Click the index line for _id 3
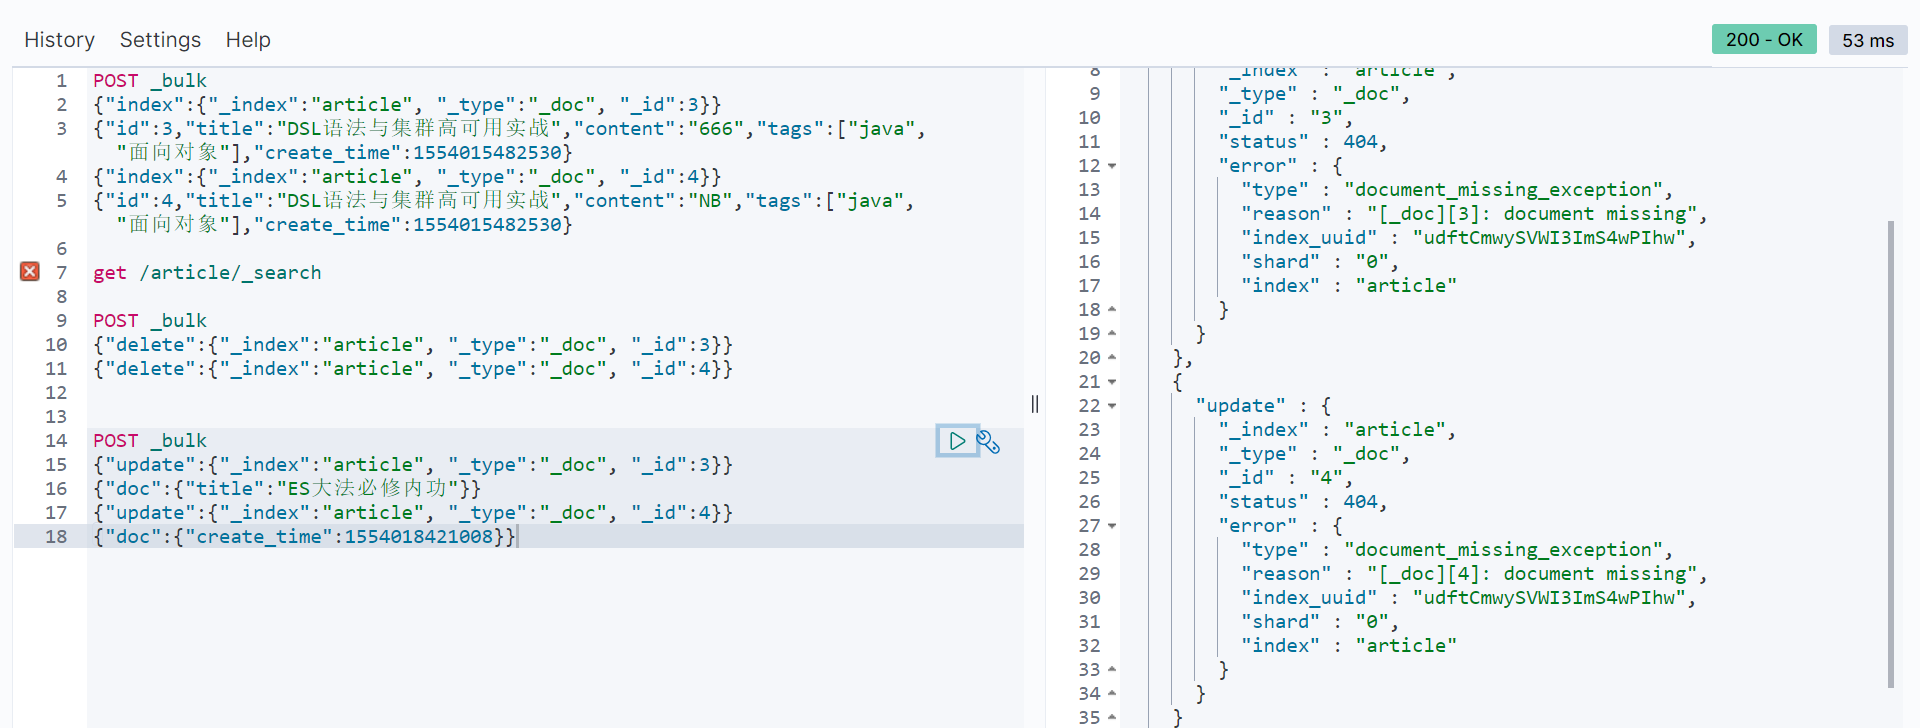This screenshot has height=728, width=1920. pos(407,104)
